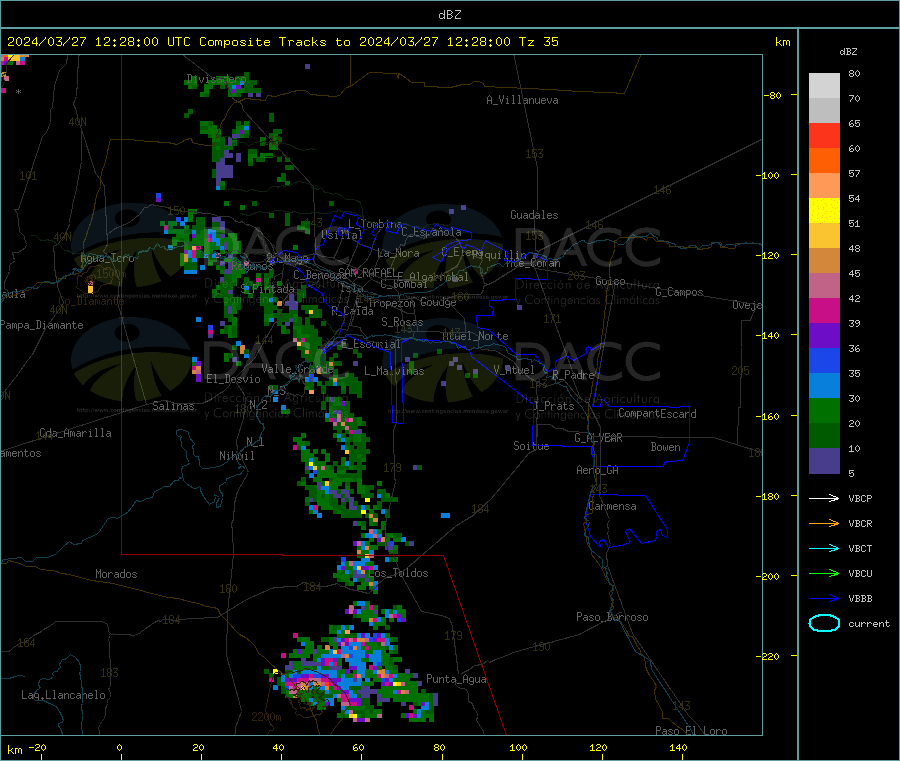The height and width of the screenshot is (761, 900).
Task: Click the green VBCU arrow in legend
Action: click(824, 573)
